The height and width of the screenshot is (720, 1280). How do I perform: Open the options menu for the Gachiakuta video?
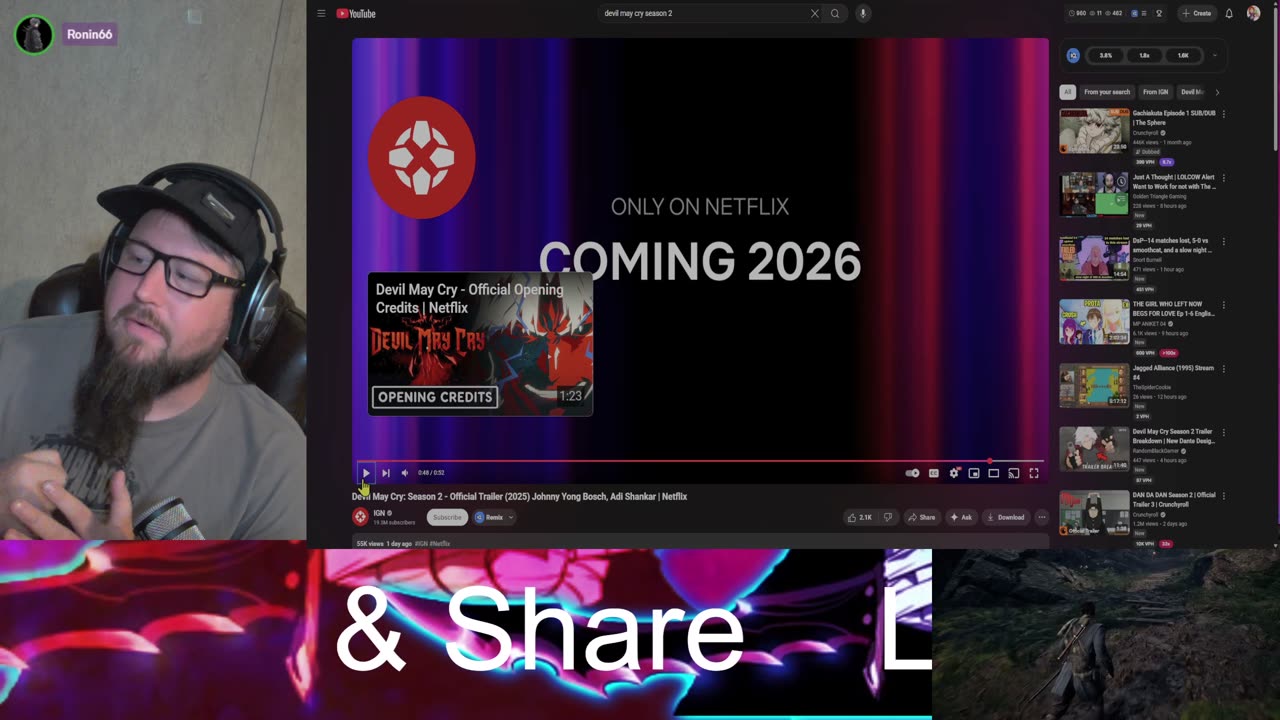(1224, 114)
